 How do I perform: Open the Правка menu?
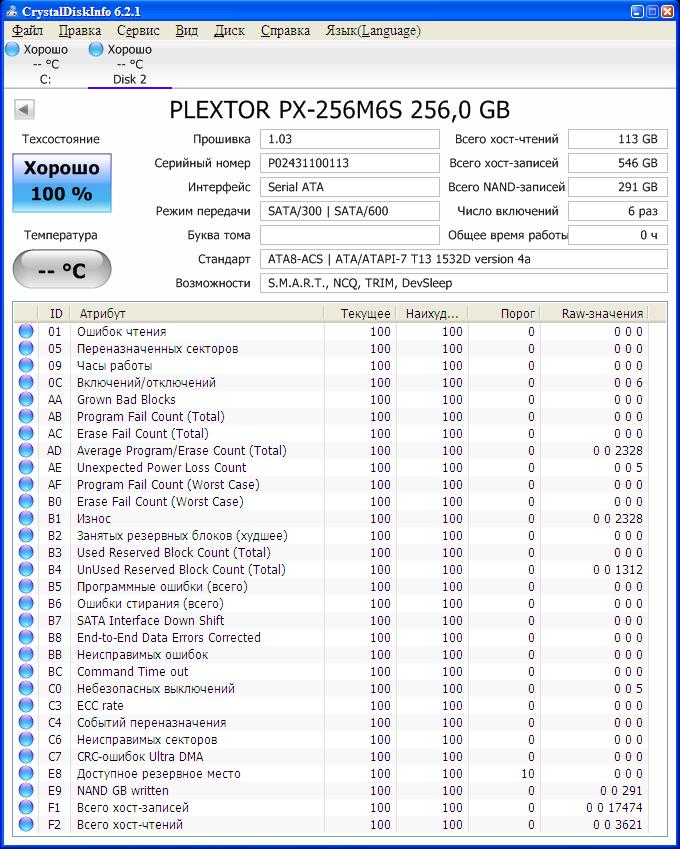pos(80,30)
